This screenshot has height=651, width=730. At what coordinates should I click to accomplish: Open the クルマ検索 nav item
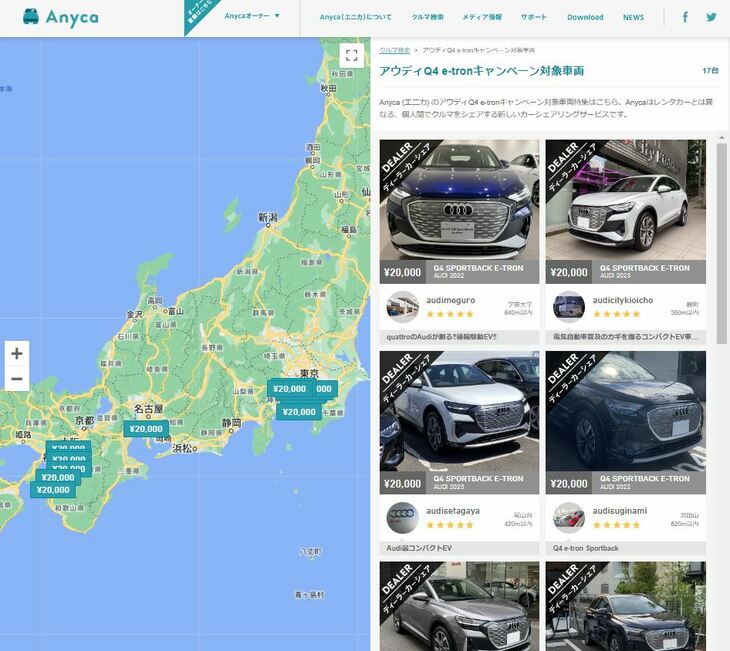[x=427, y=17]
